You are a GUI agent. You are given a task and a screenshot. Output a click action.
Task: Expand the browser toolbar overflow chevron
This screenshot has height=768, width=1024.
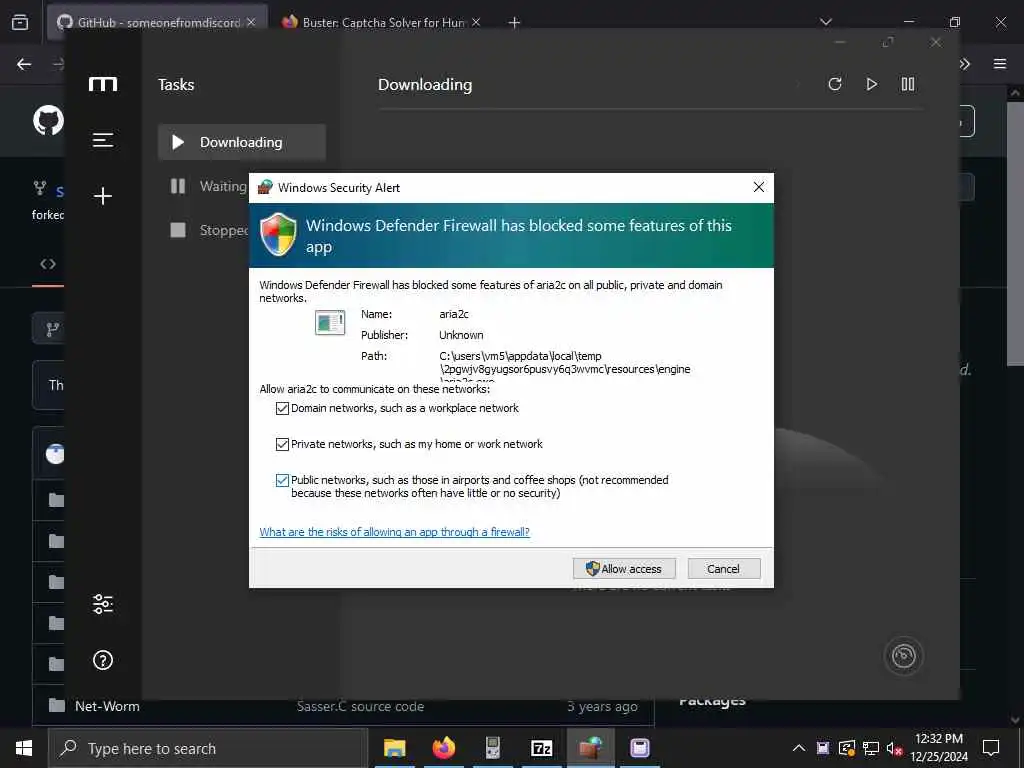tap(965, 64)
